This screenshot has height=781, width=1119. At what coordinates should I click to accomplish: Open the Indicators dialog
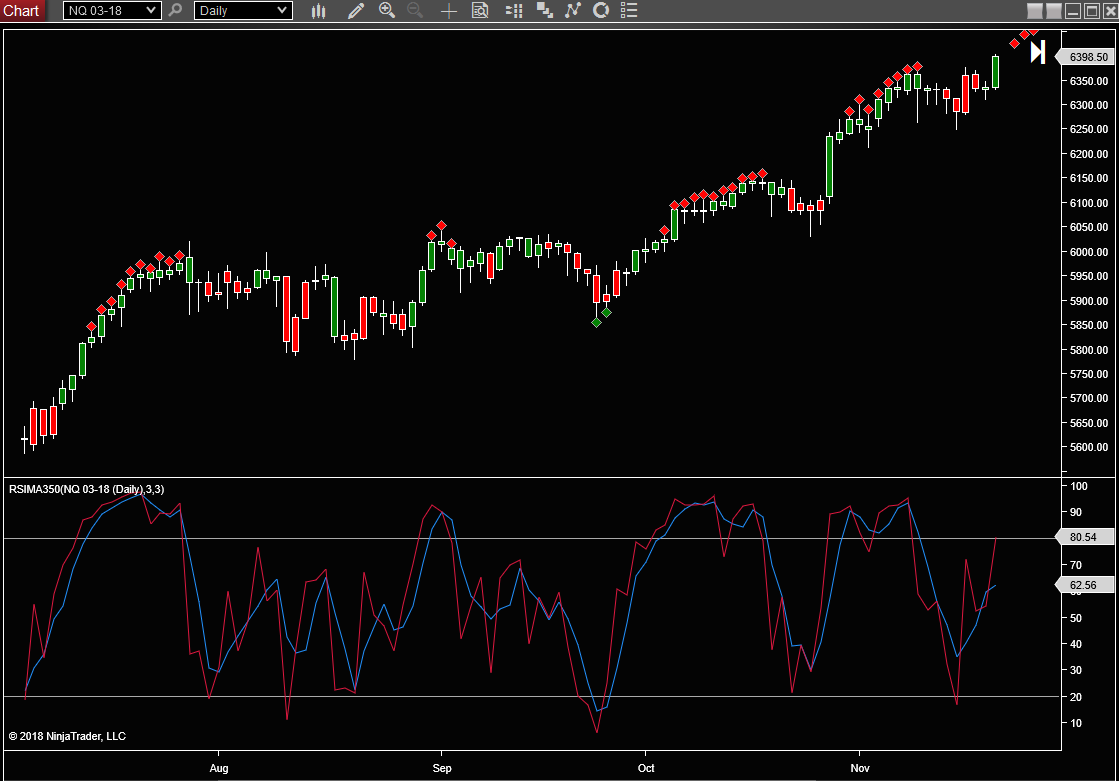[573, 11]
